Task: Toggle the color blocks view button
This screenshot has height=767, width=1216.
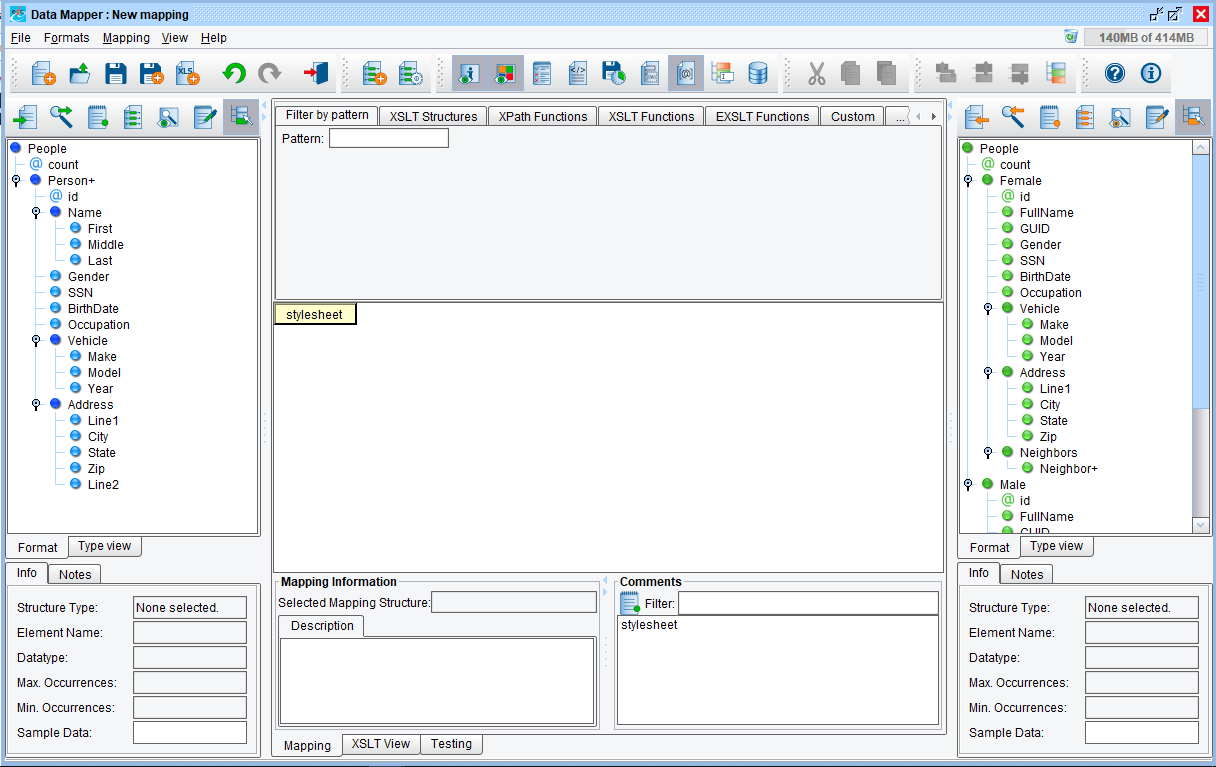Action: click(x=505, y=73)
